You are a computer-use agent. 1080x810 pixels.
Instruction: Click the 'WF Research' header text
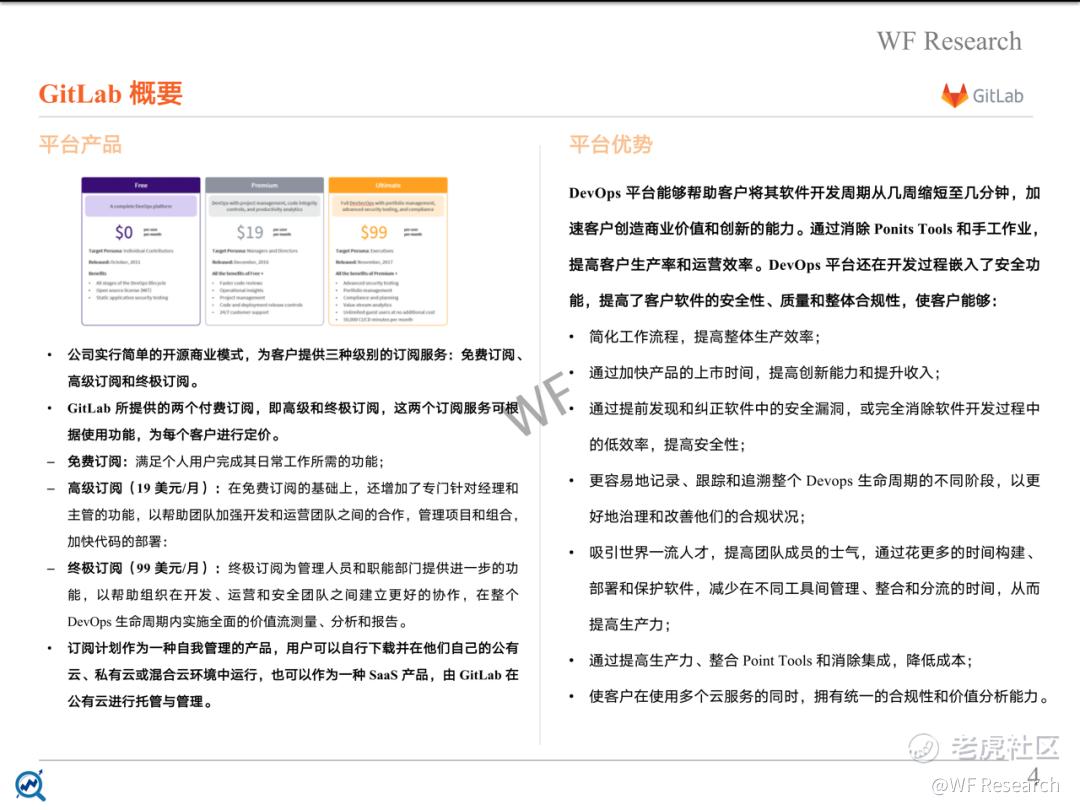point(949,41)
